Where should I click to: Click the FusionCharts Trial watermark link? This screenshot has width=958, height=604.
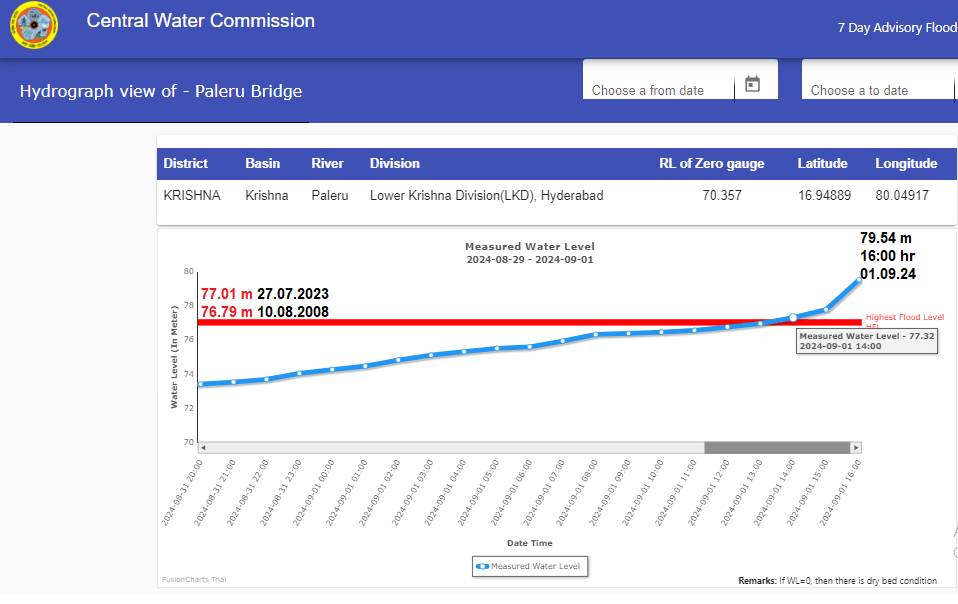(194, 579)
